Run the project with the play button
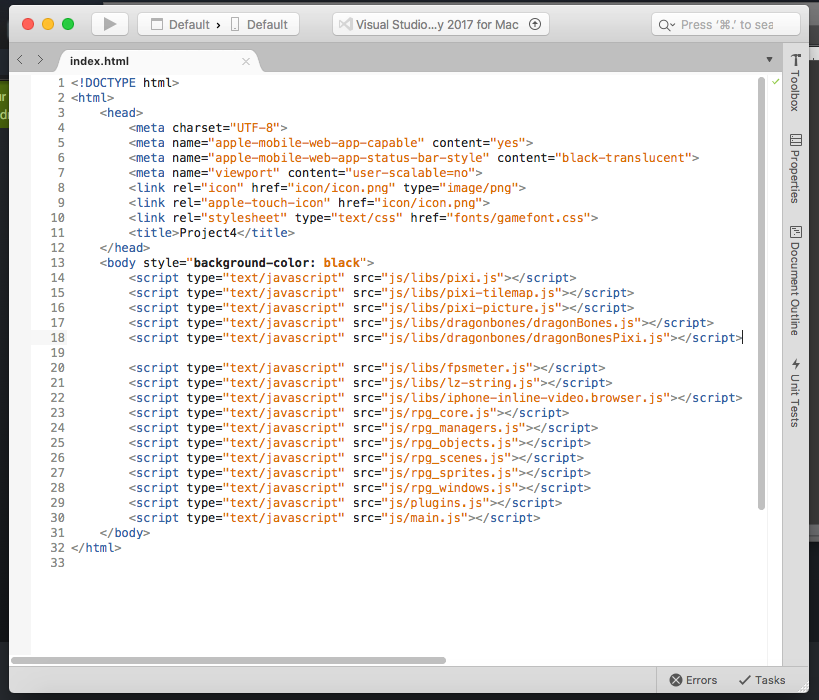The height and width of the screenshot is (700, 819). (110, 25)
